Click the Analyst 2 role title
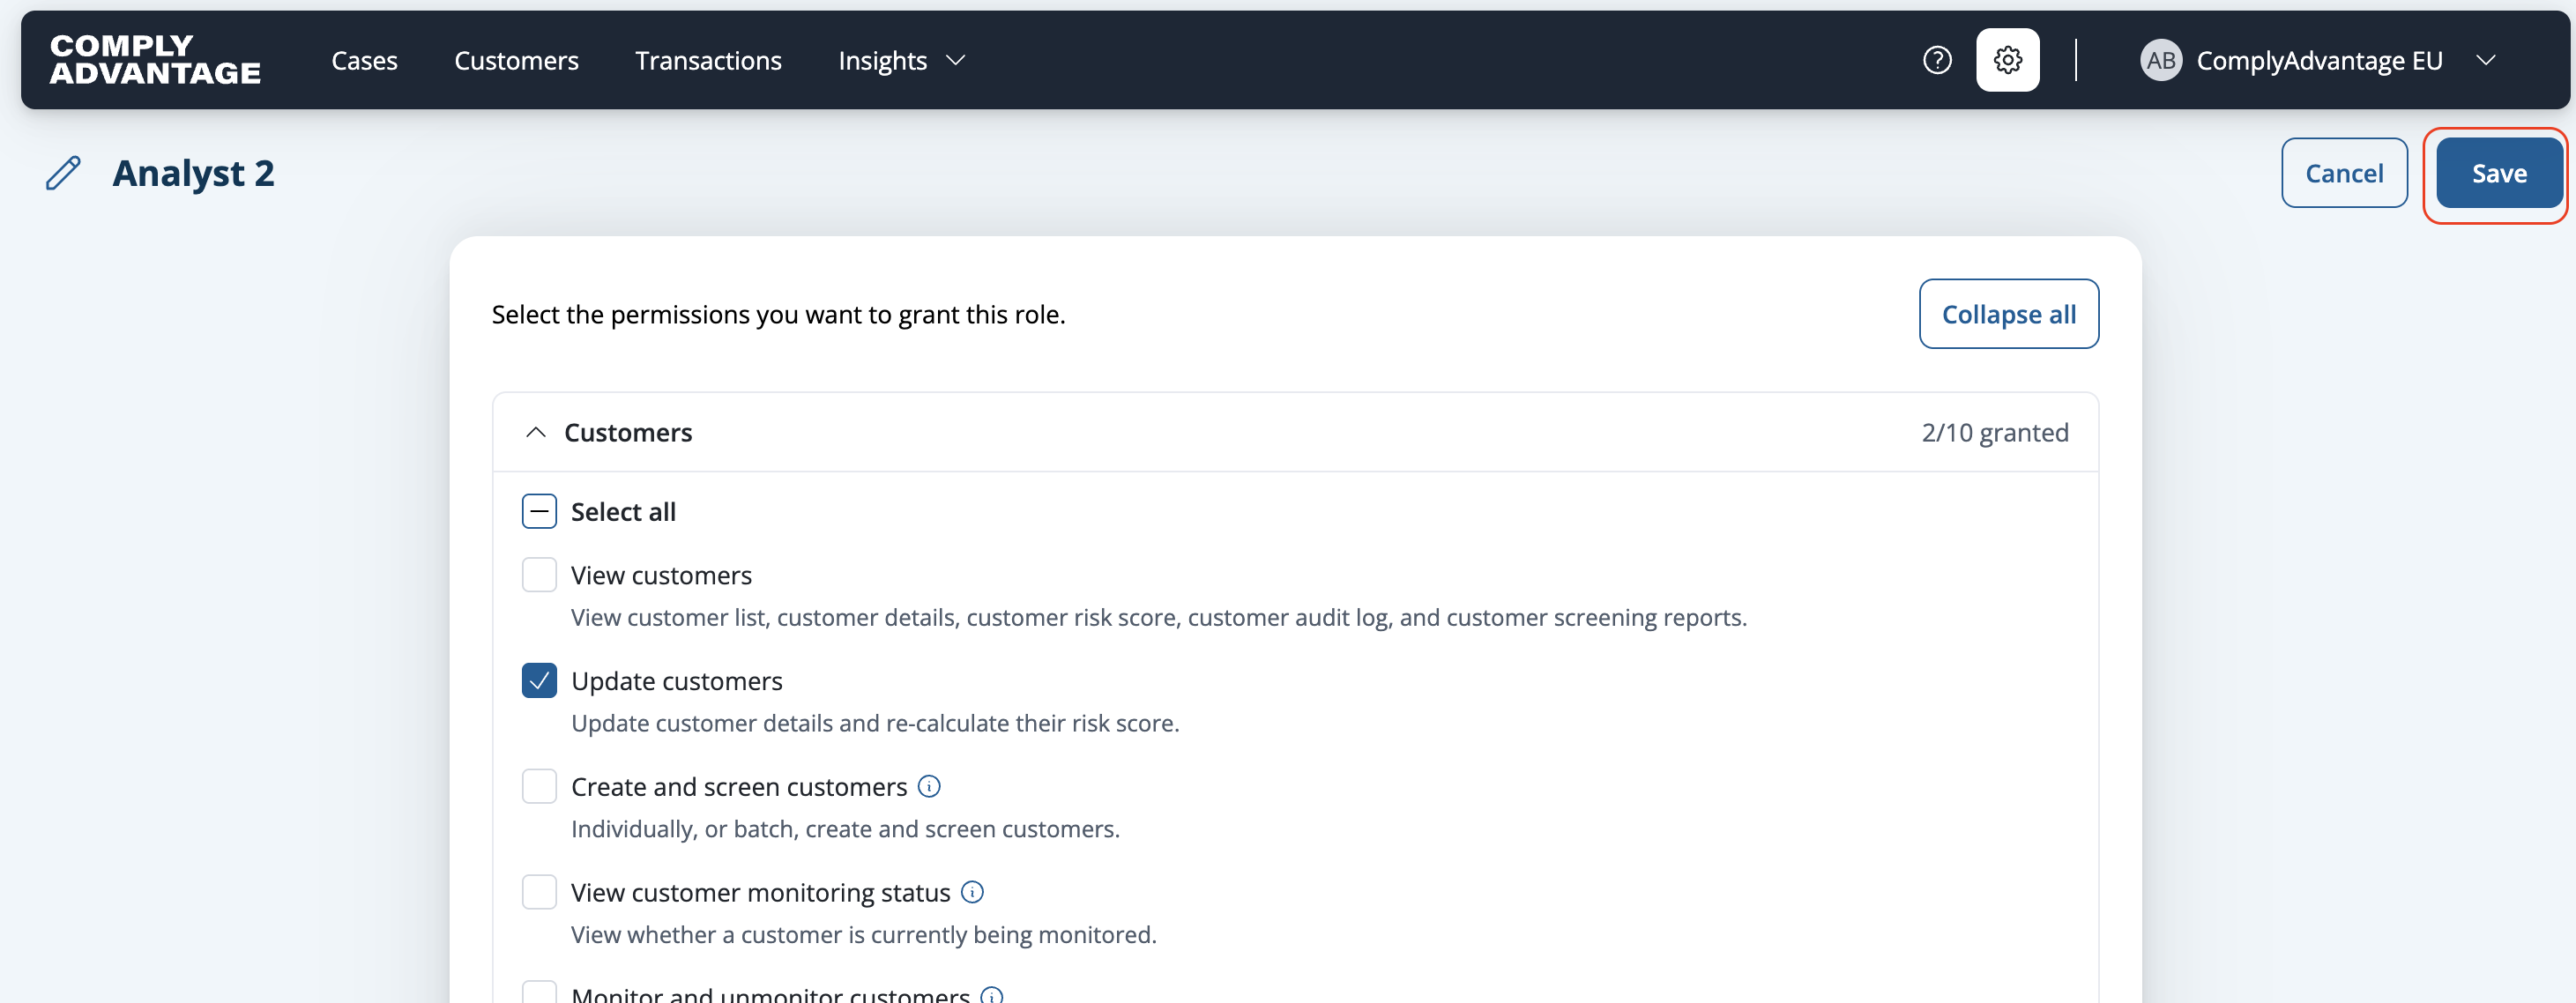 click(193, 173)
